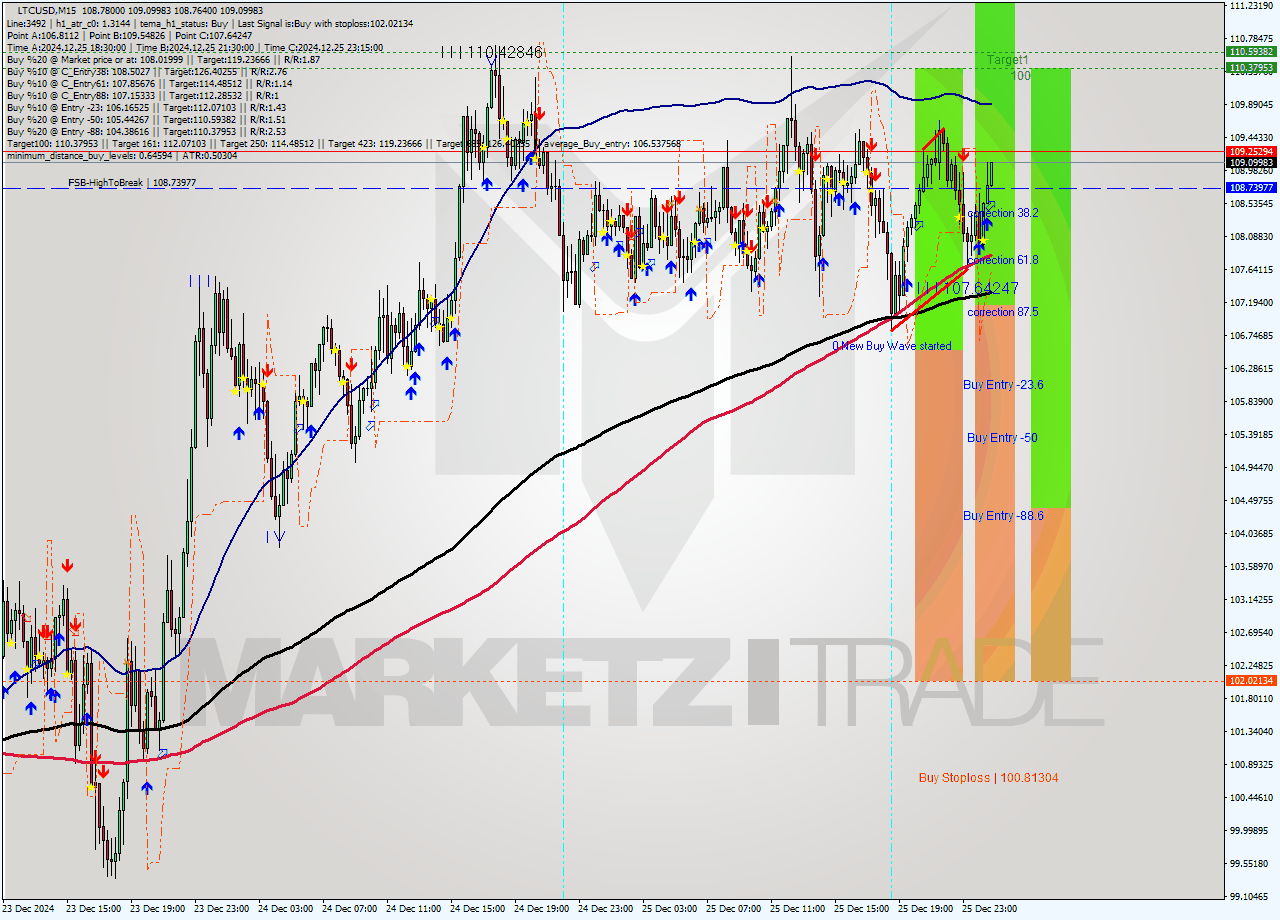Select the Buy Entry -88.6 label
Image resolution: width=1280 pixels, height=920 pixels.
coord(1003,515)
